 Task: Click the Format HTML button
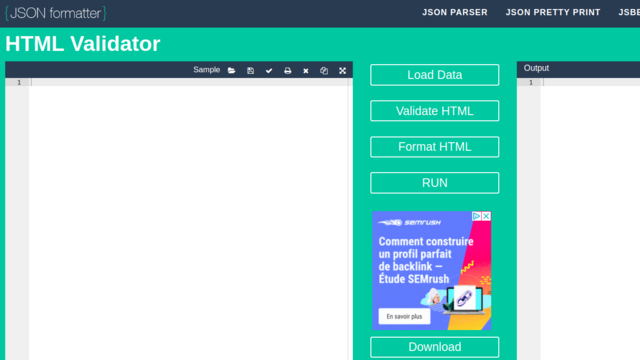pyautogui.click(x=434, y=147)
